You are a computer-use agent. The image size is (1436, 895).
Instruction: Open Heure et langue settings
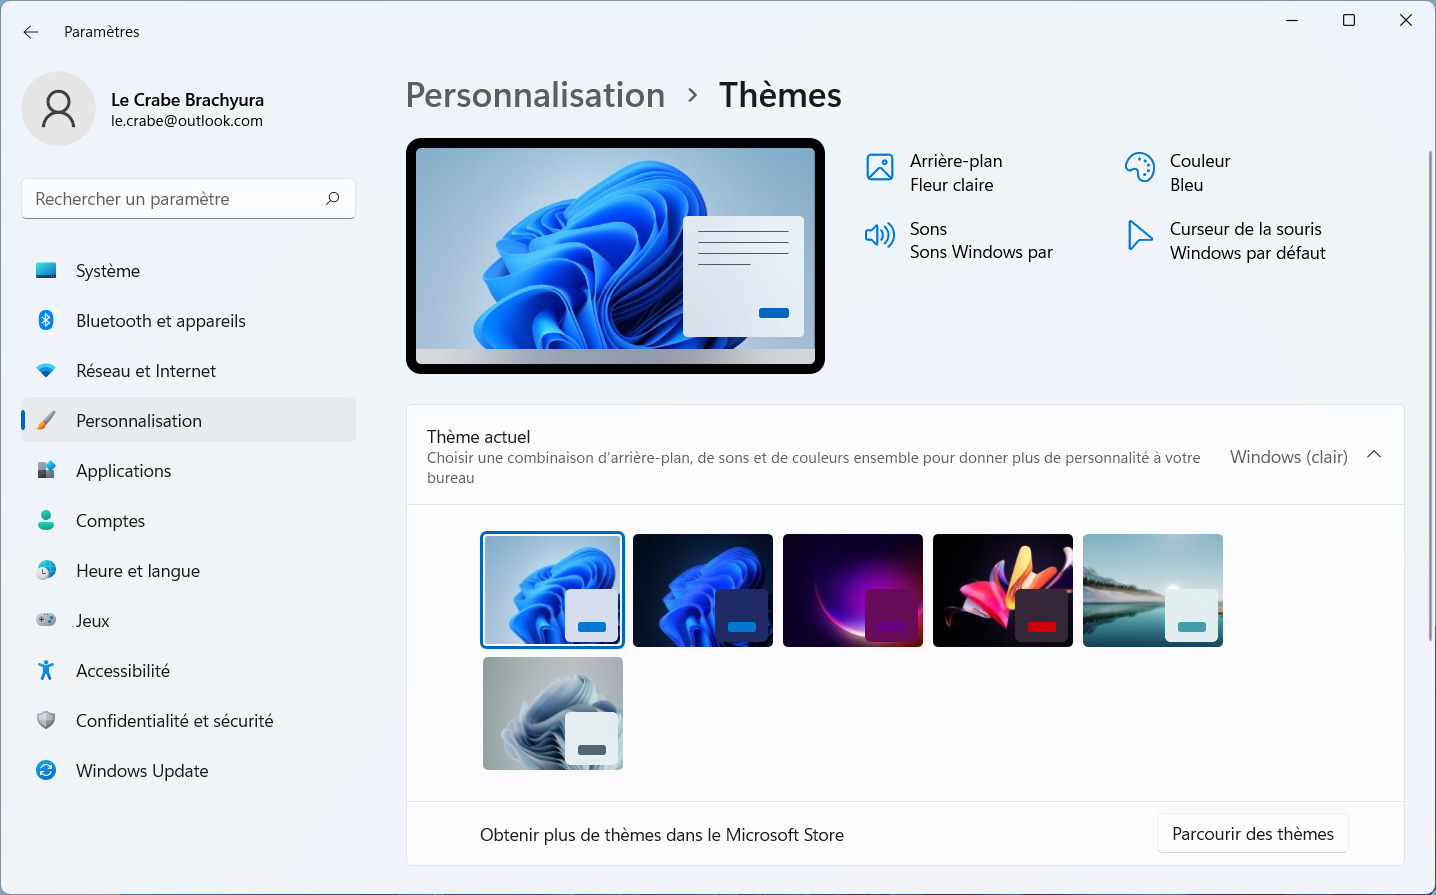pyautogui.click(x=188, y=570)
